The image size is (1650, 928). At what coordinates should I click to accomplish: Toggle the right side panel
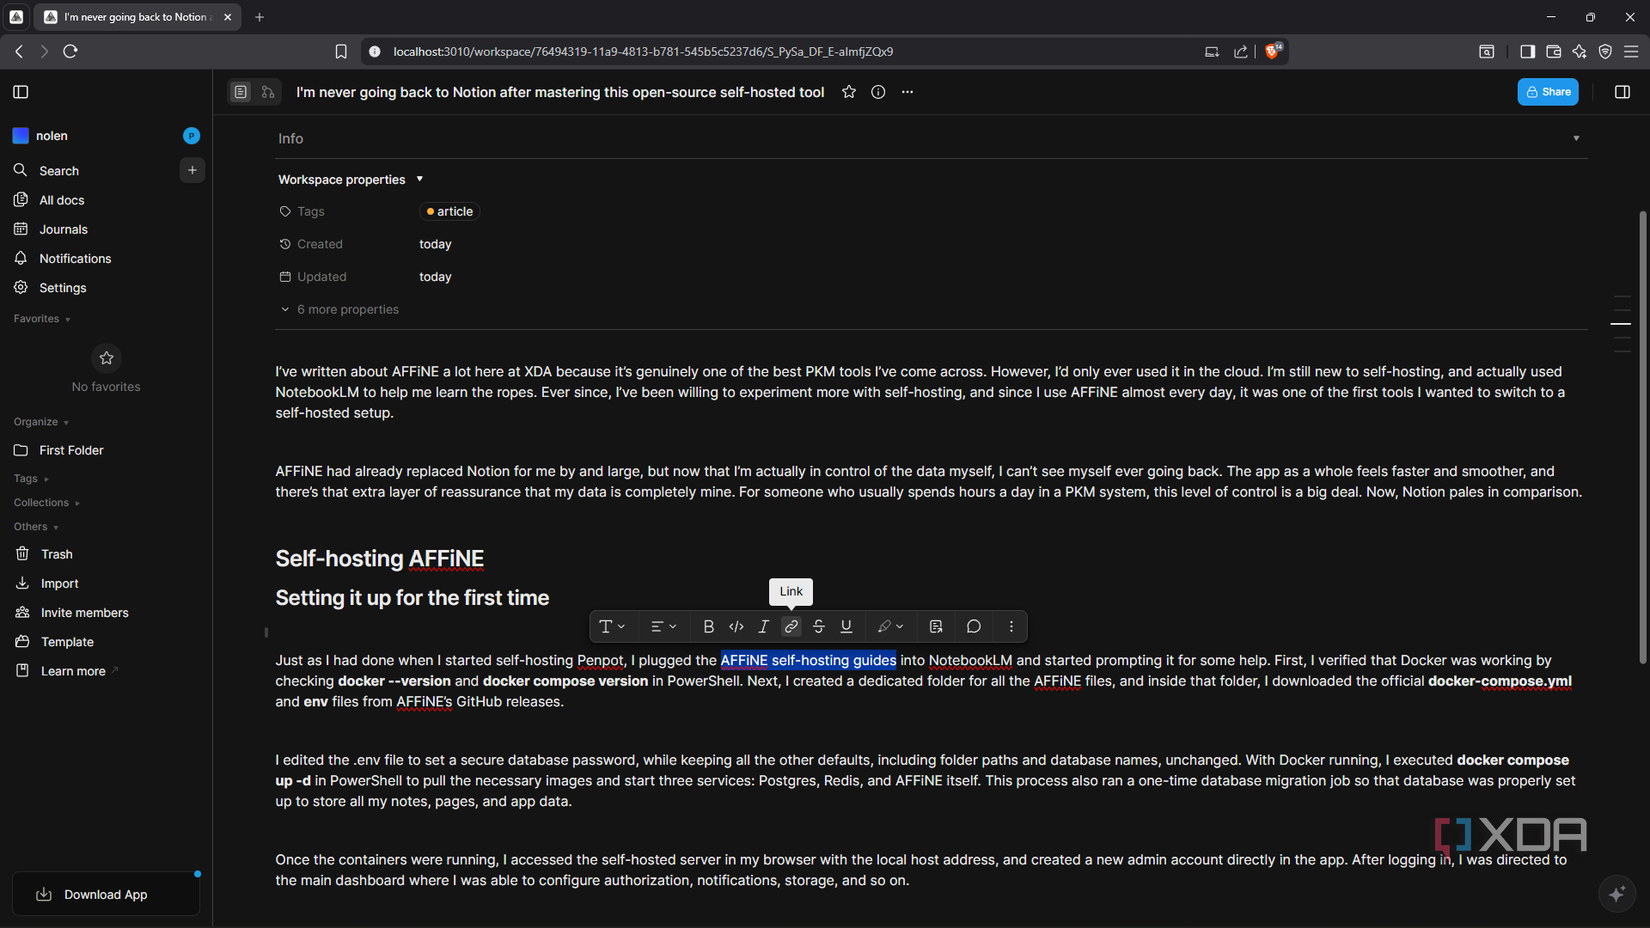point(1622,92)
